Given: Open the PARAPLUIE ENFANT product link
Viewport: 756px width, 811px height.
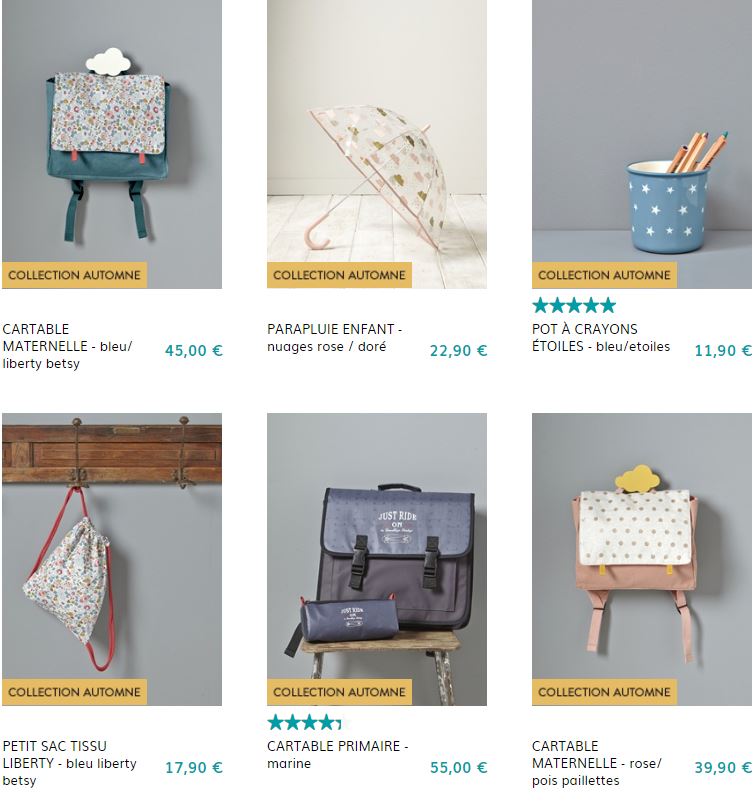Looking at the screenshot, I should (x=334, y=337).
